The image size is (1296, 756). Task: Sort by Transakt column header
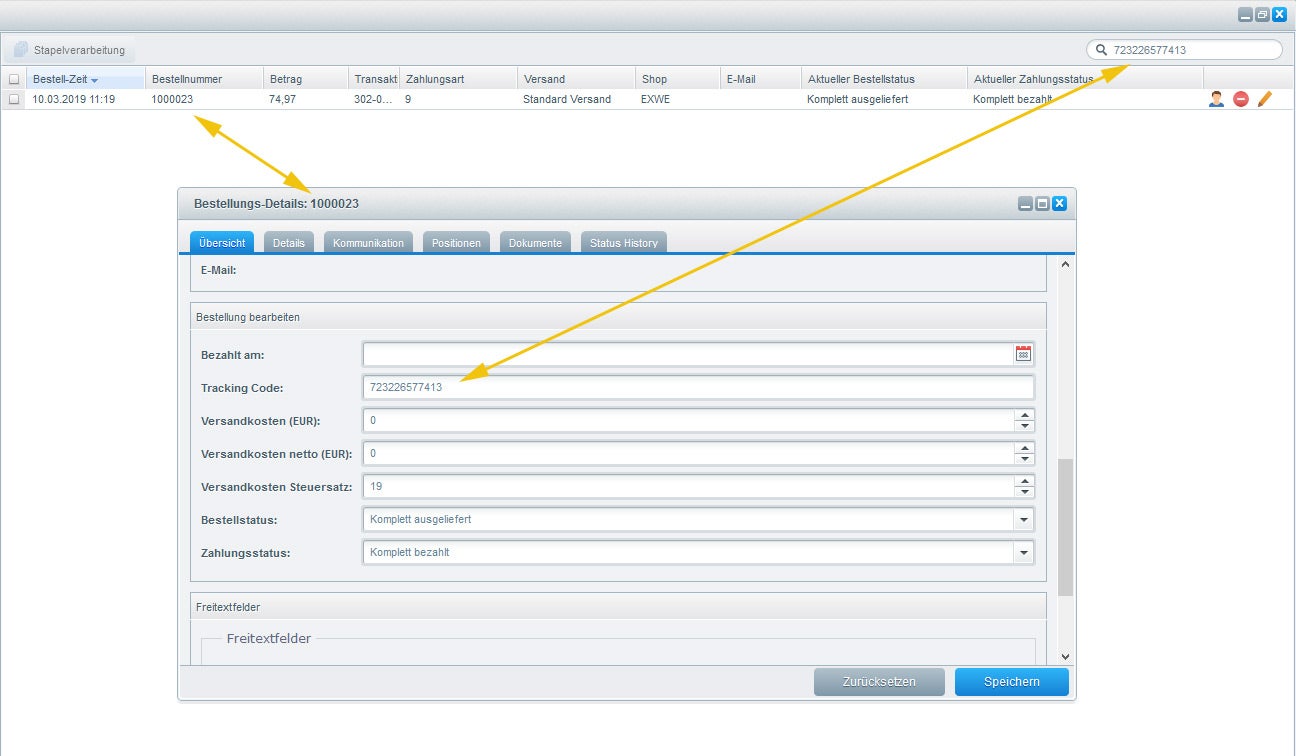tap(374, 79)
